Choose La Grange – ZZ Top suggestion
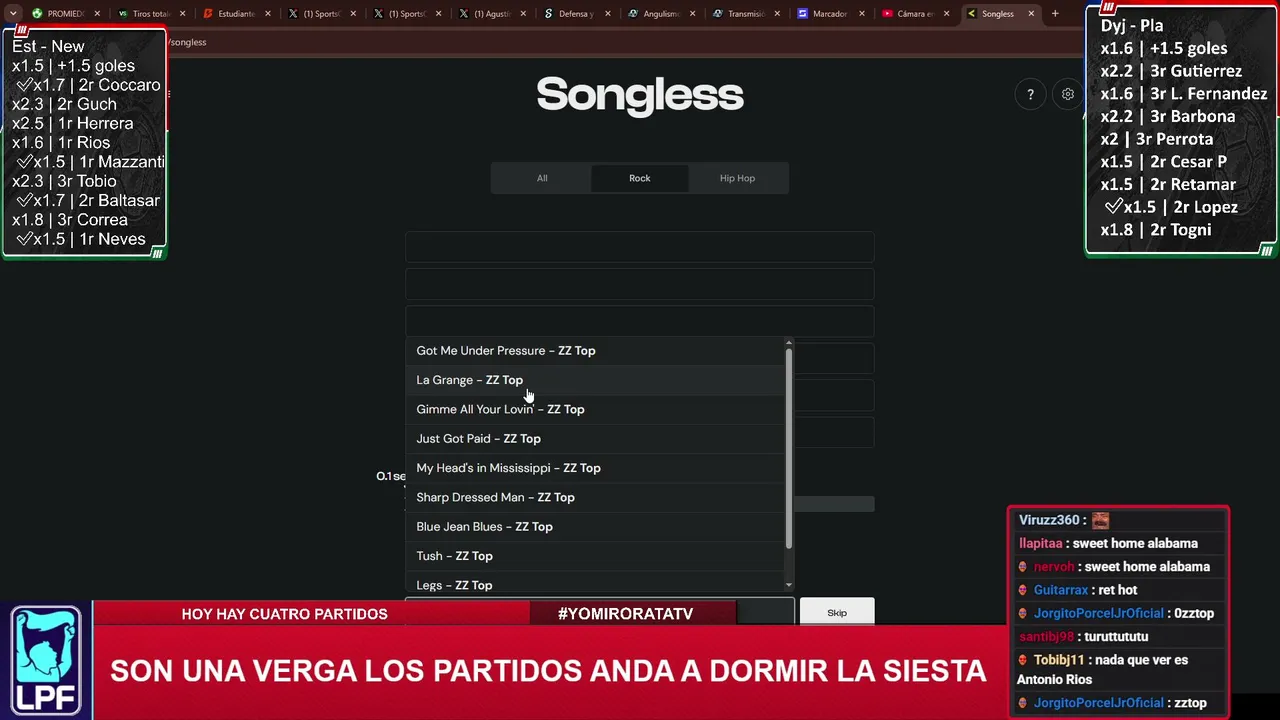This screenshot has width=1280, height=720. 595,380
